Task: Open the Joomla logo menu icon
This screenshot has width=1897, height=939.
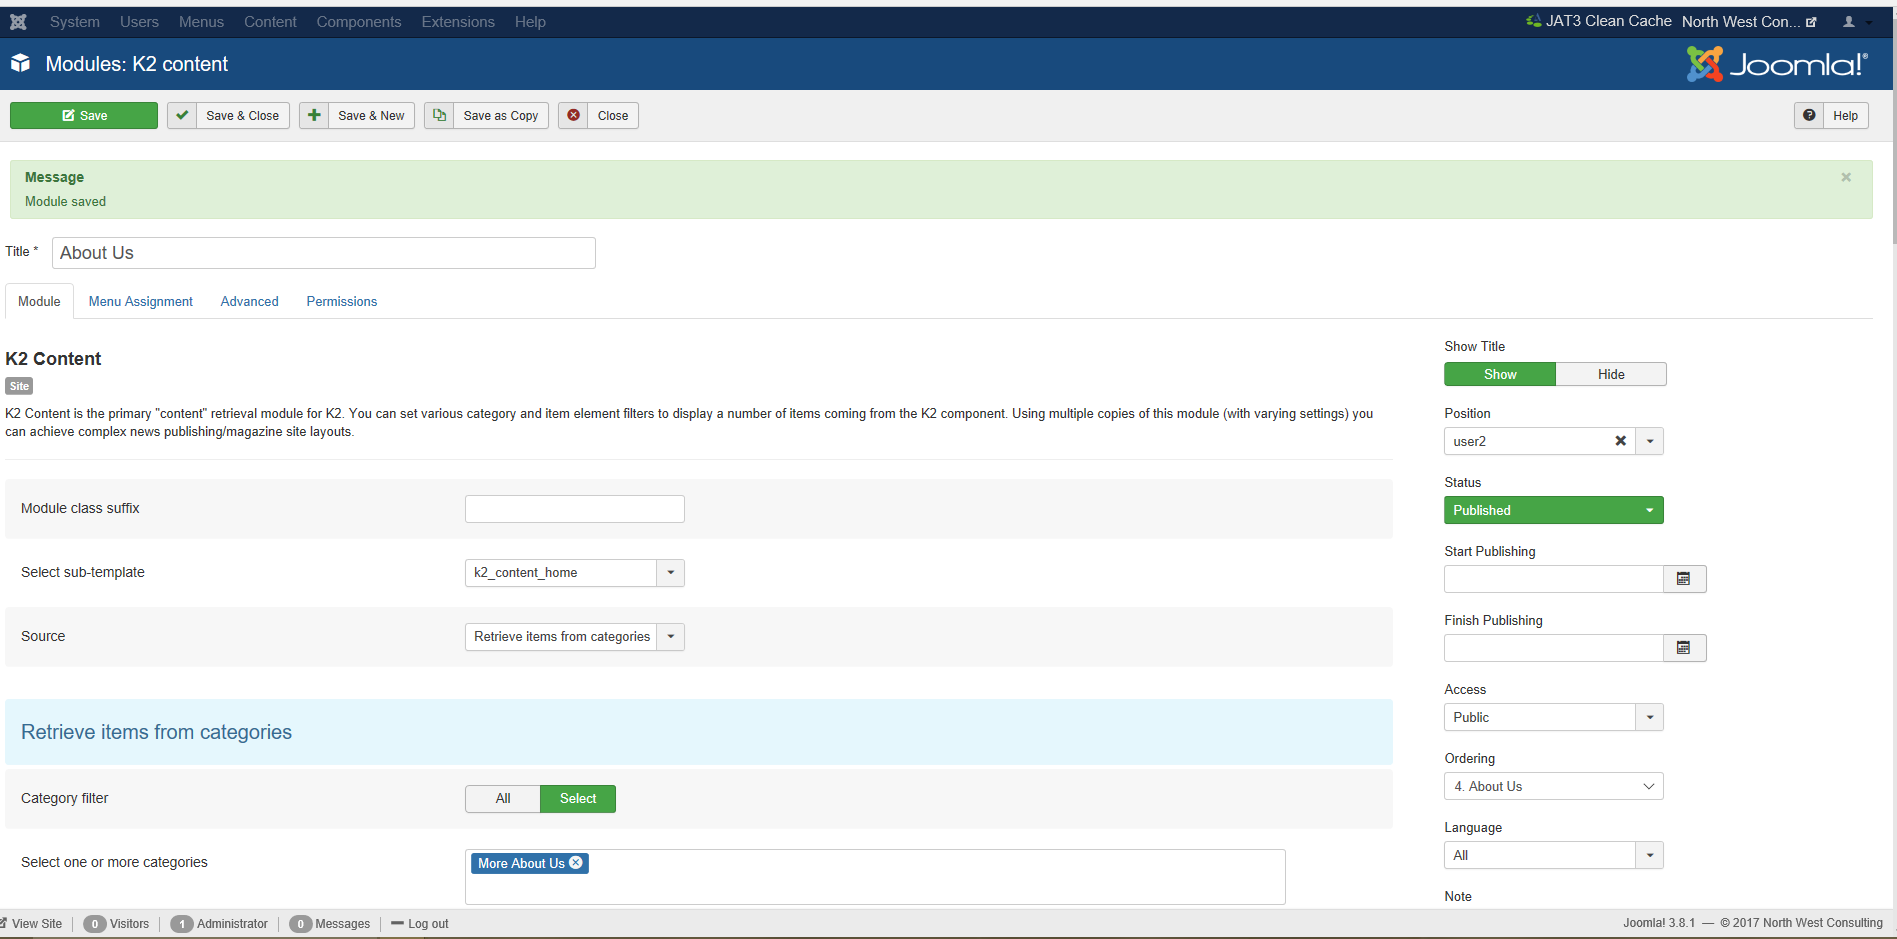Action: (18, 22)
